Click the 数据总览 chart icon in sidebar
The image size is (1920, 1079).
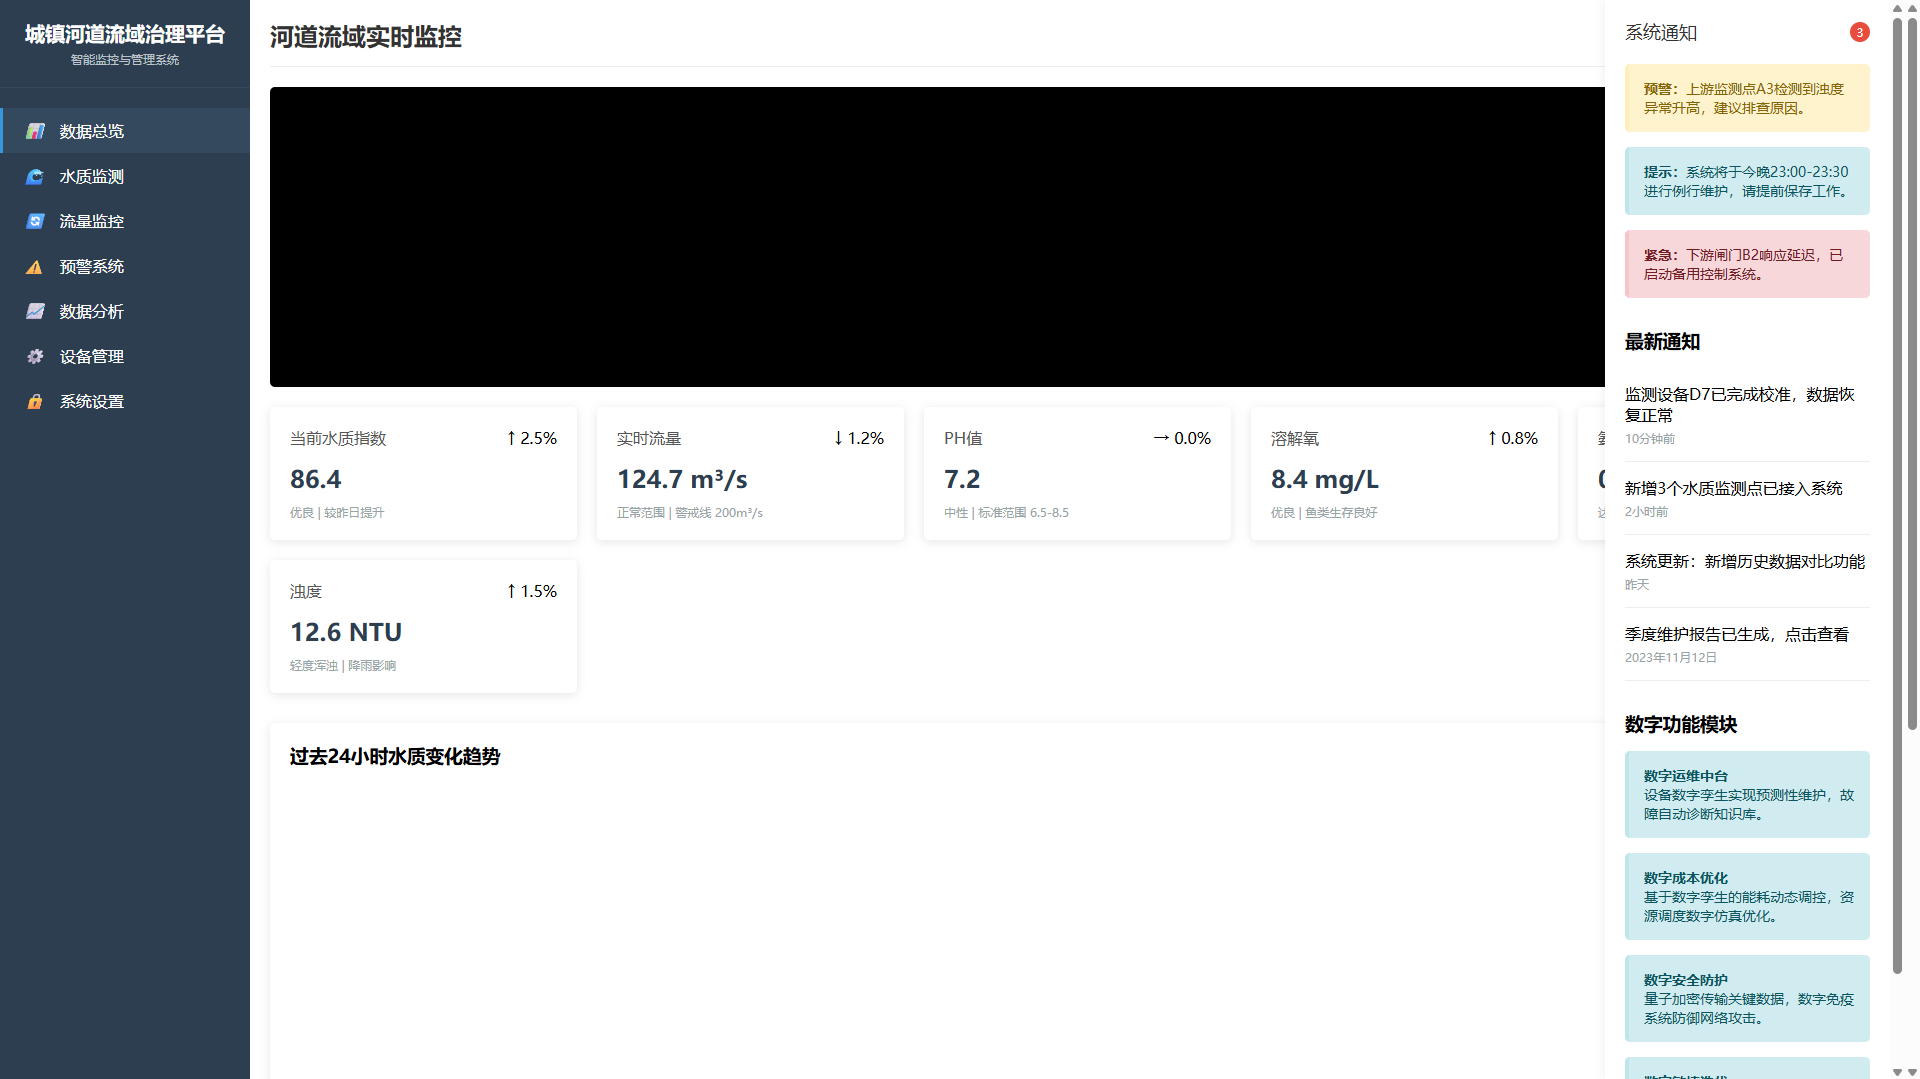(35, 131)
